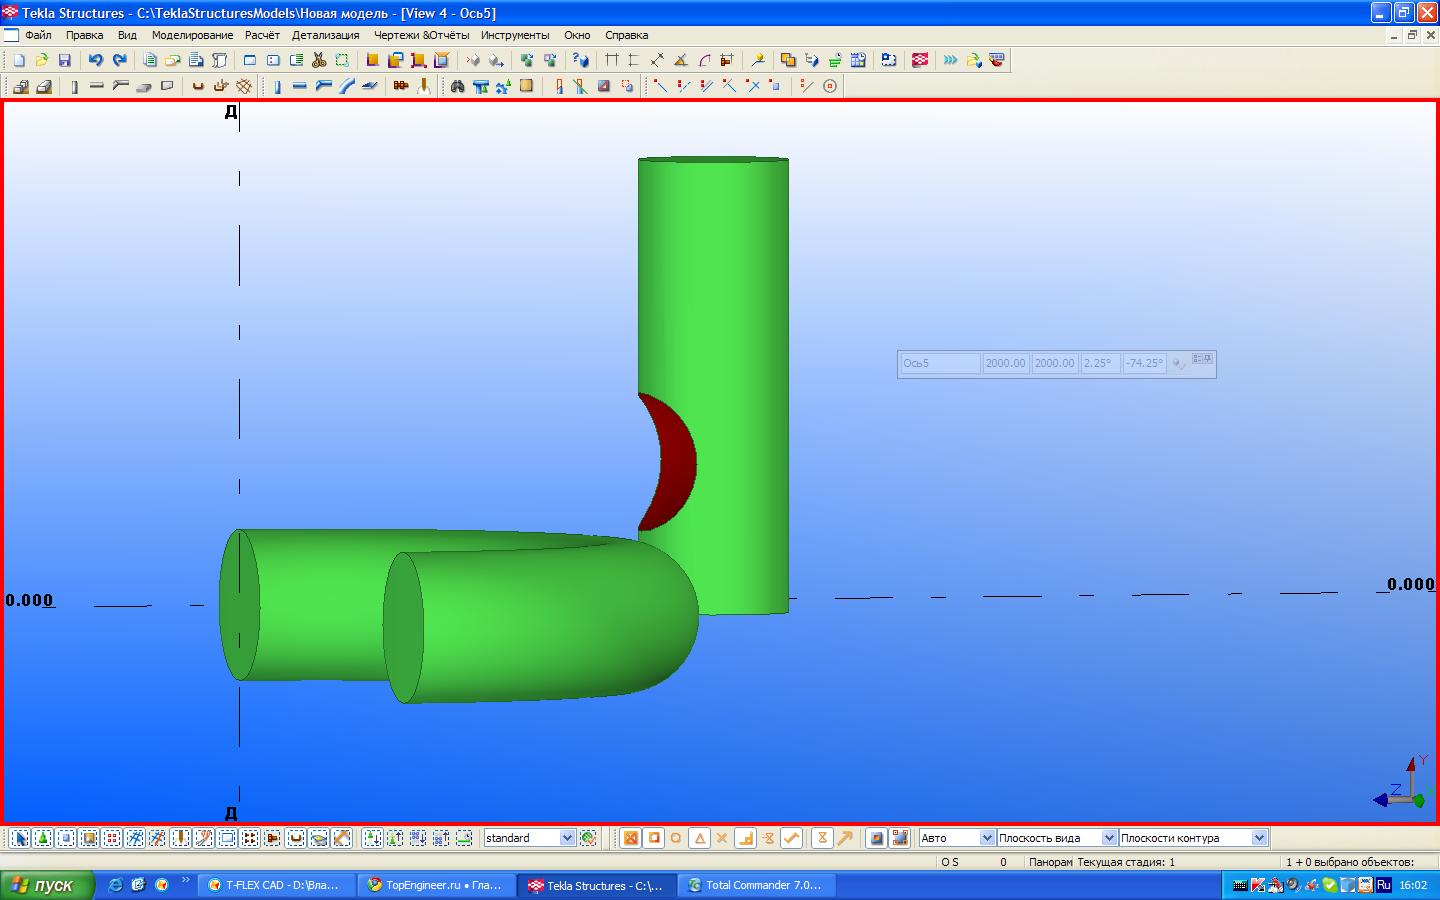The width and height of the screenshot is (1440, 900).
Task: Select the curved beam tool
Action: pos(347,86)
